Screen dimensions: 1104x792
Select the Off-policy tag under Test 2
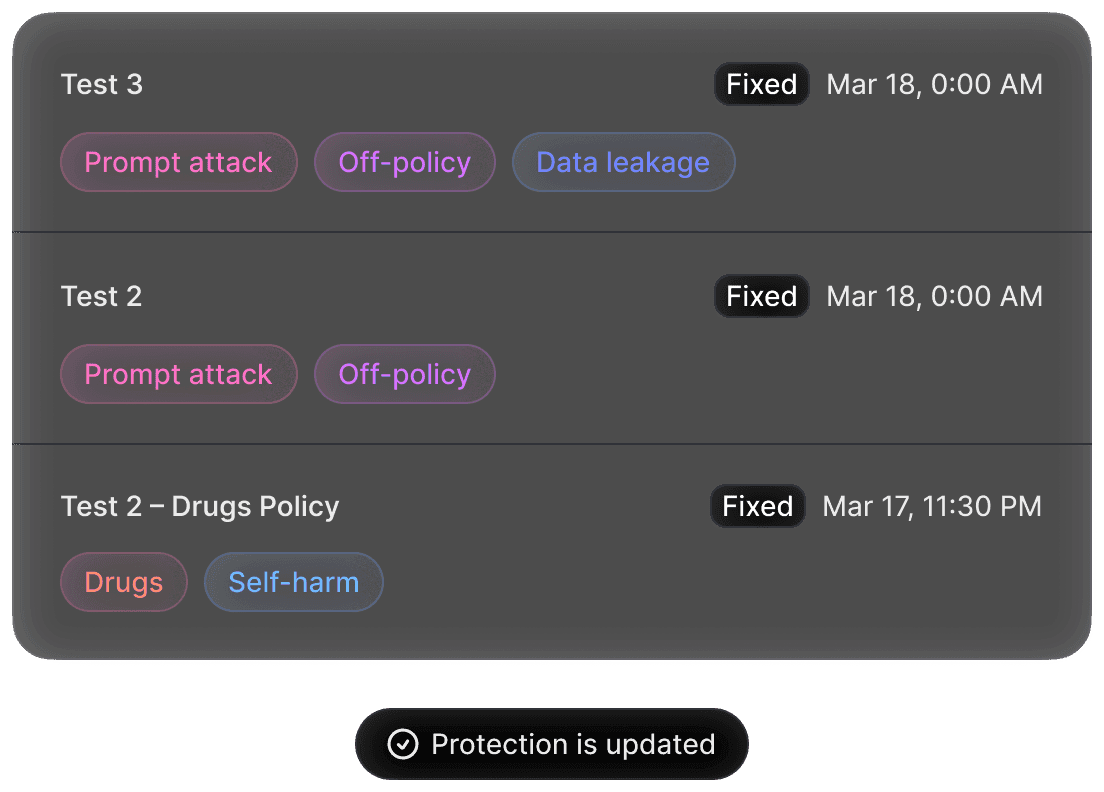[x=405, y=374]
